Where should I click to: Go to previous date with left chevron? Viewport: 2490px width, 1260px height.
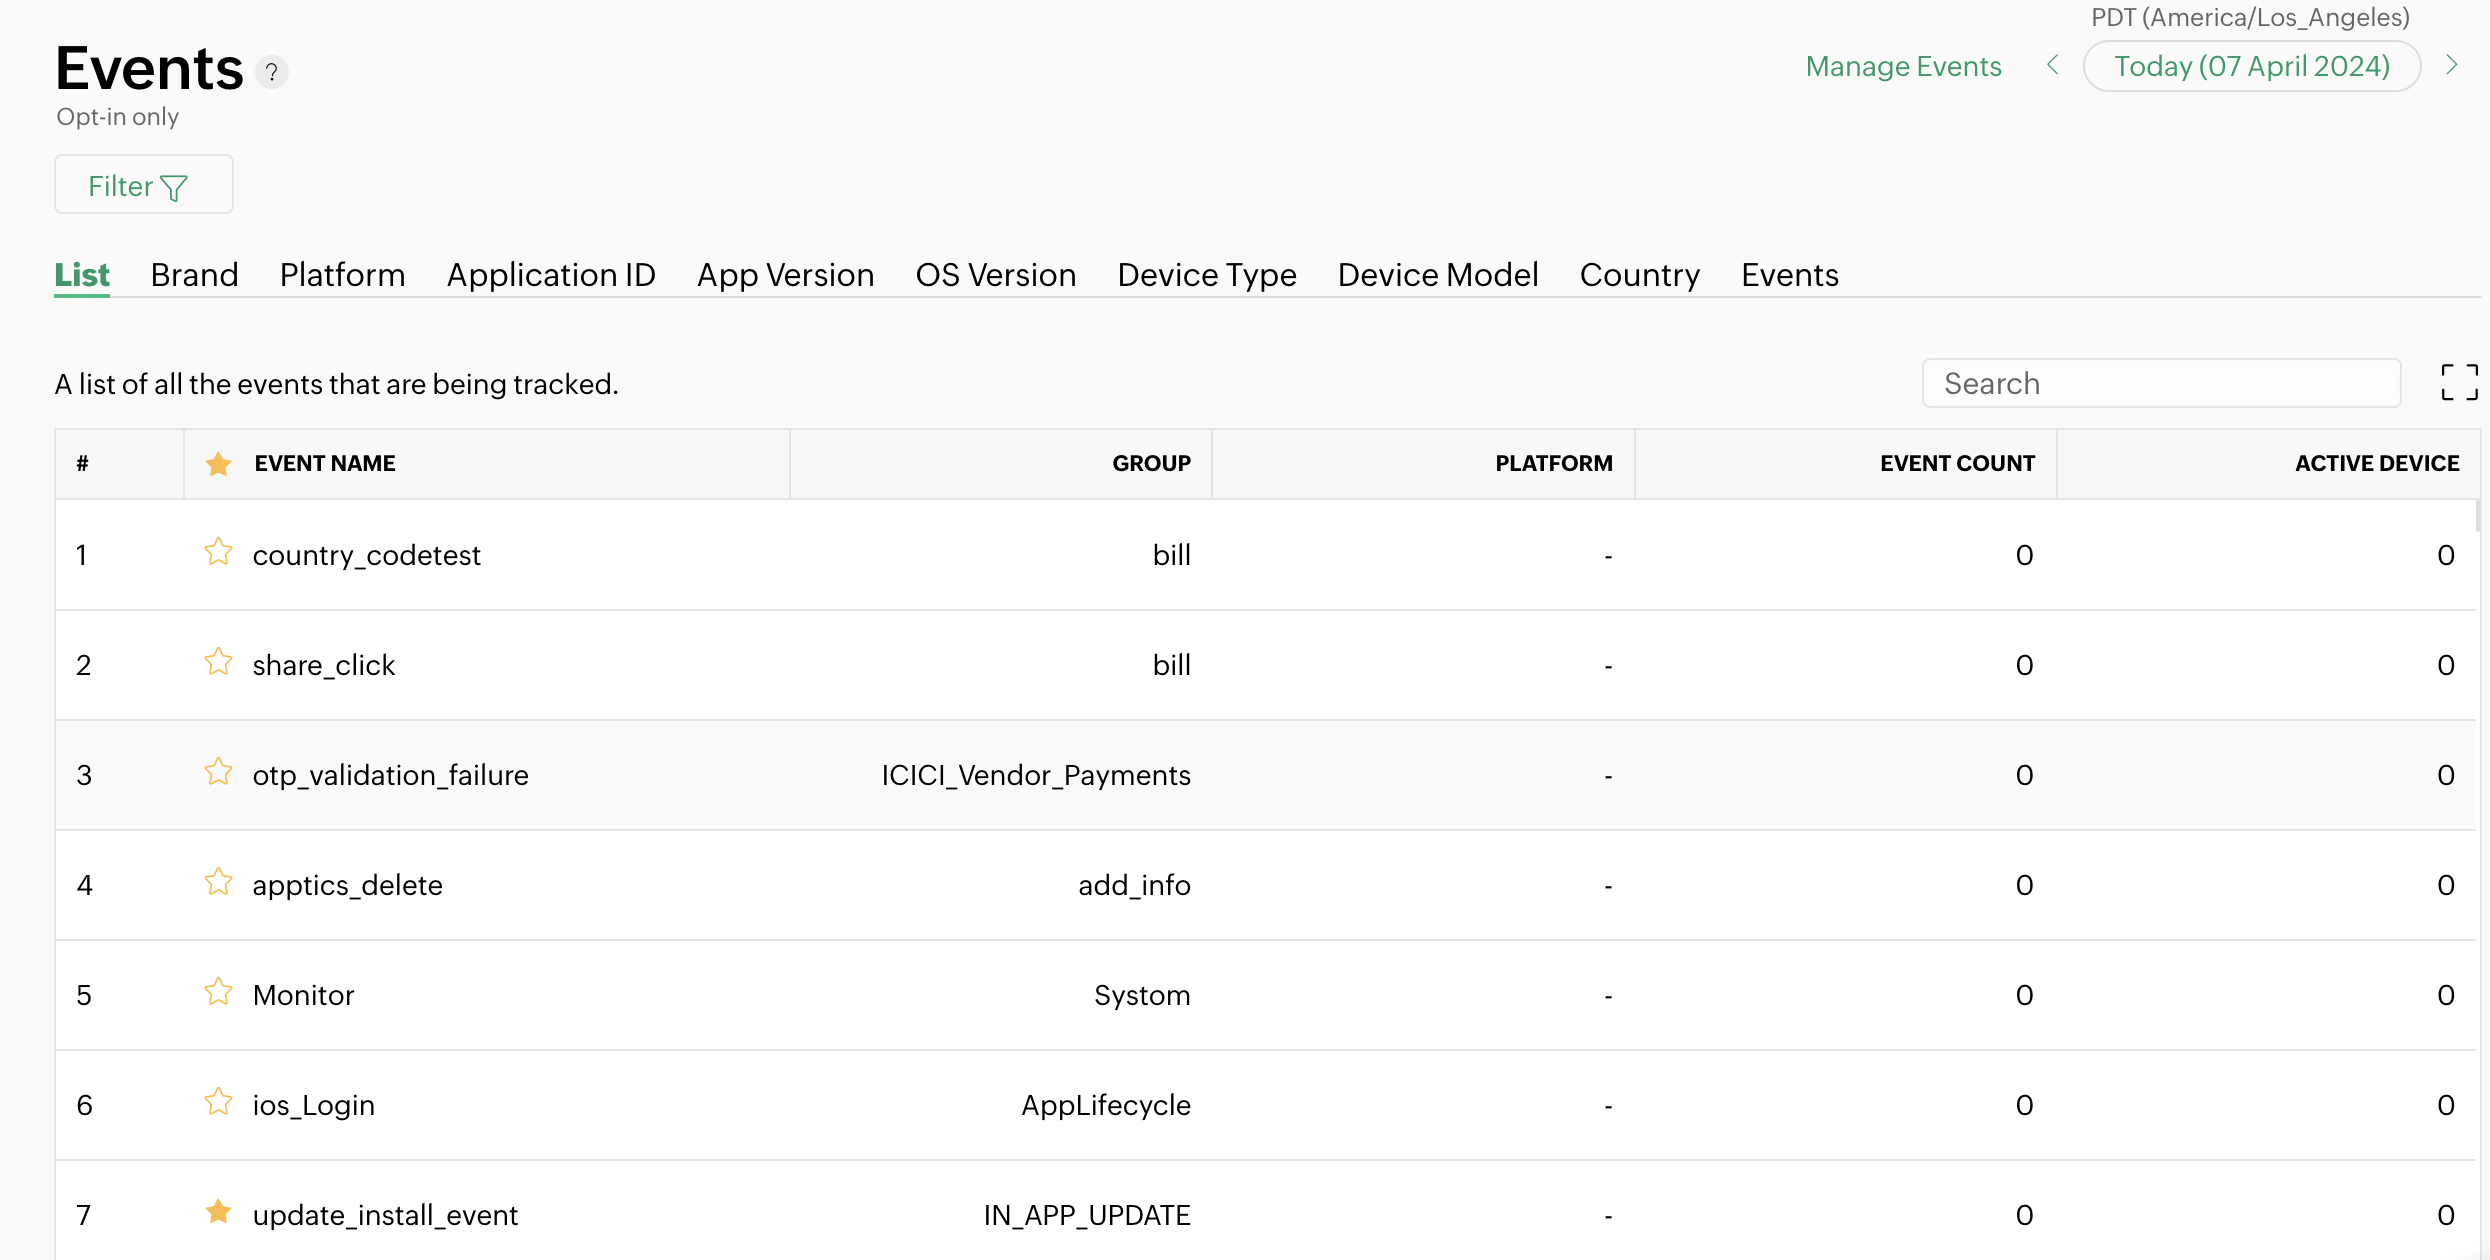[2052, 66]
